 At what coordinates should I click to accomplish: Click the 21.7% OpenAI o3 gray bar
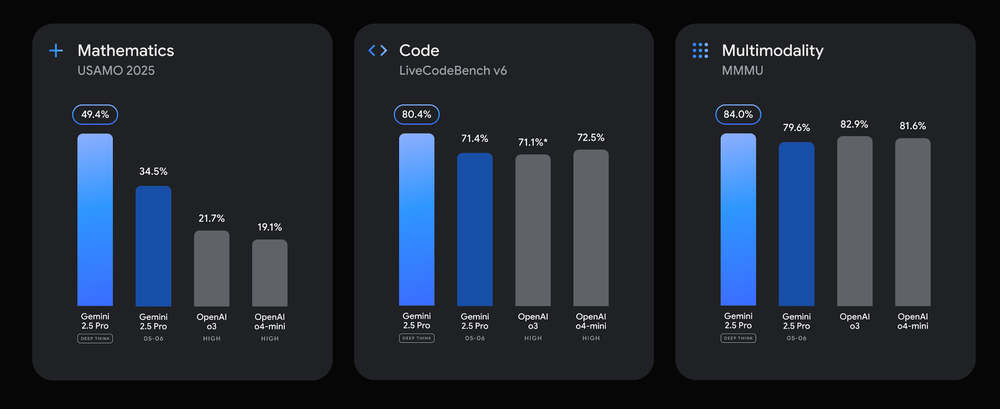coord(212,268)
